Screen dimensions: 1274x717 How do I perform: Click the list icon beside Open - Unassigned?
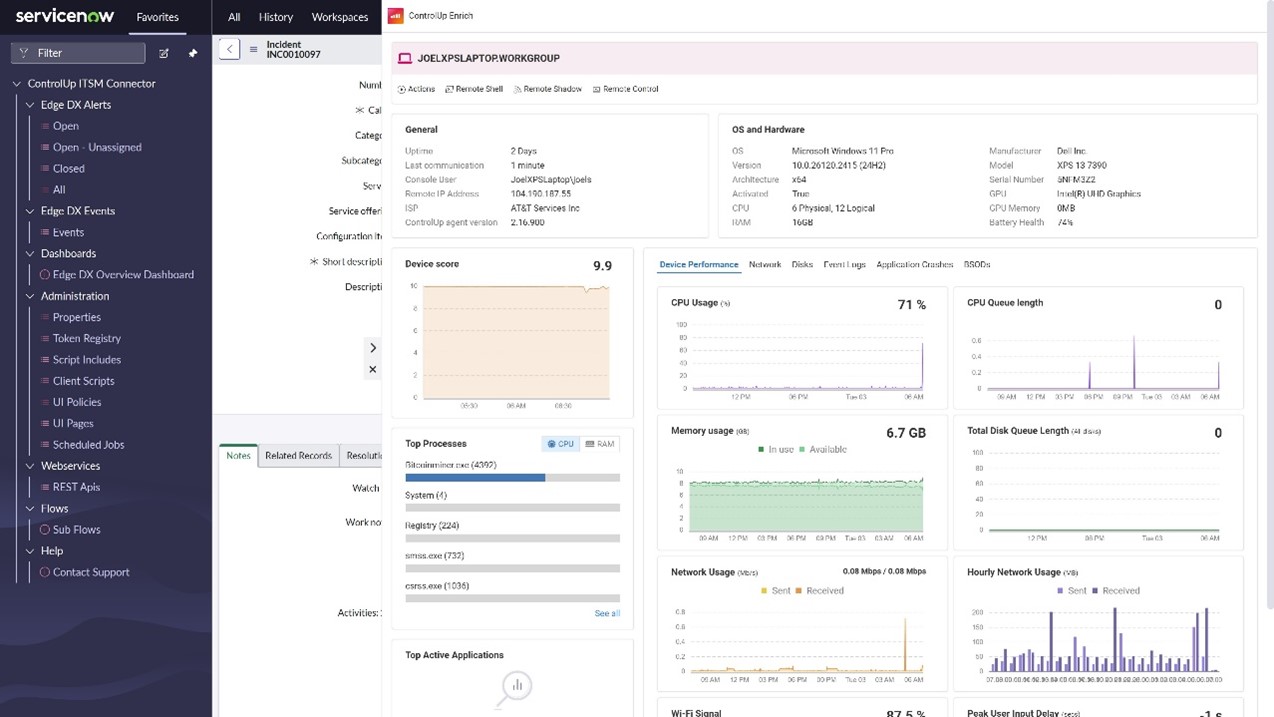[44, 147]
